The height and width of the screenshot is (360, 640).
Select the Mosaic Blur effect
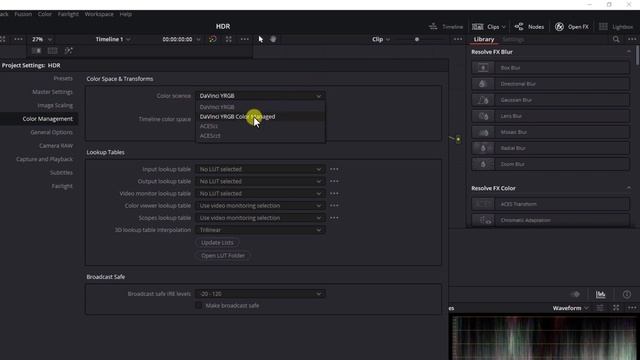550,132
